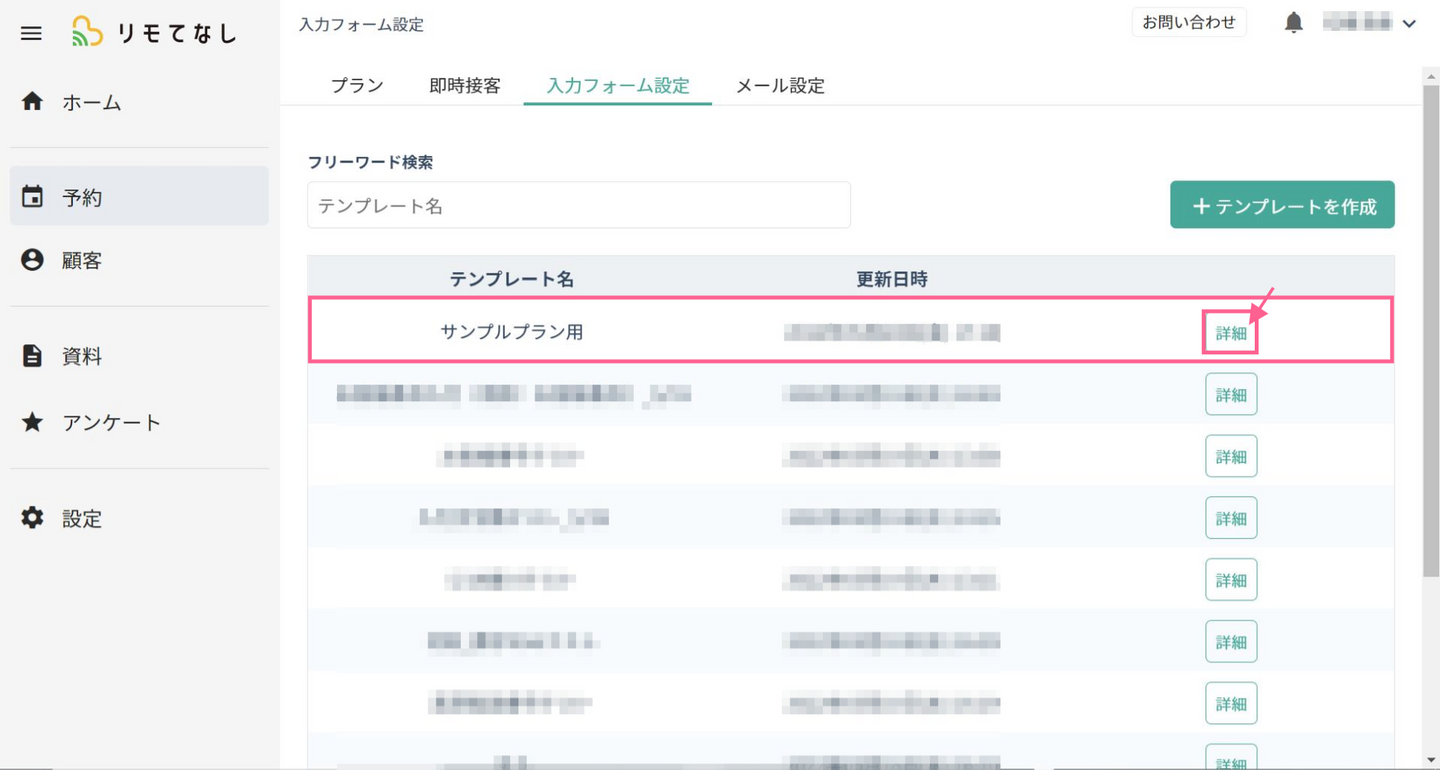Screen dimensions: 1440x770
Task: Switch to the プラン tab
Action: pyautogui.click(x=357, y=86)
